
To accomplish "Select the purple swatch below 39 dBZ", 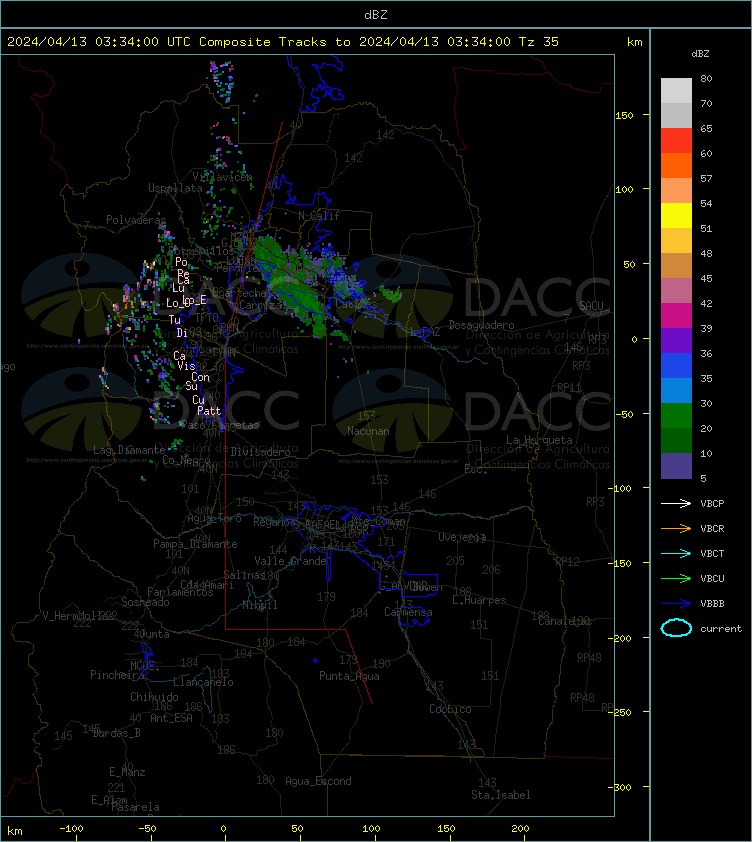I will pos(676,340).
